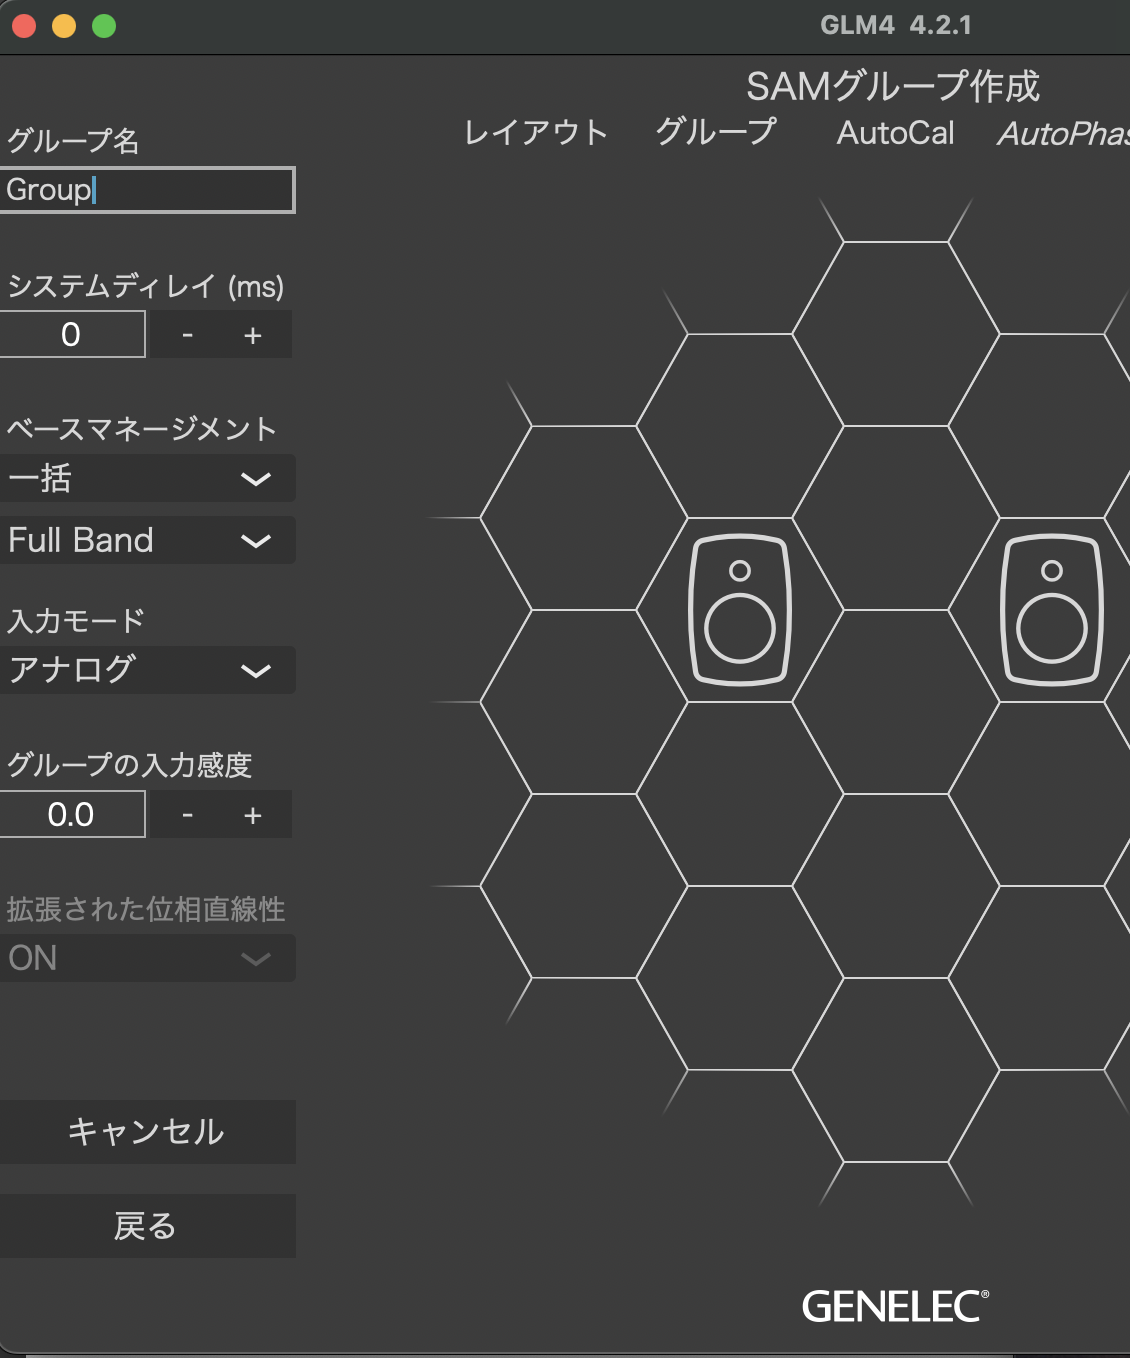Open the 入力モード アナログ dropdown
The height and width of the screenshot is (1358, 1130).
(148, 670)
